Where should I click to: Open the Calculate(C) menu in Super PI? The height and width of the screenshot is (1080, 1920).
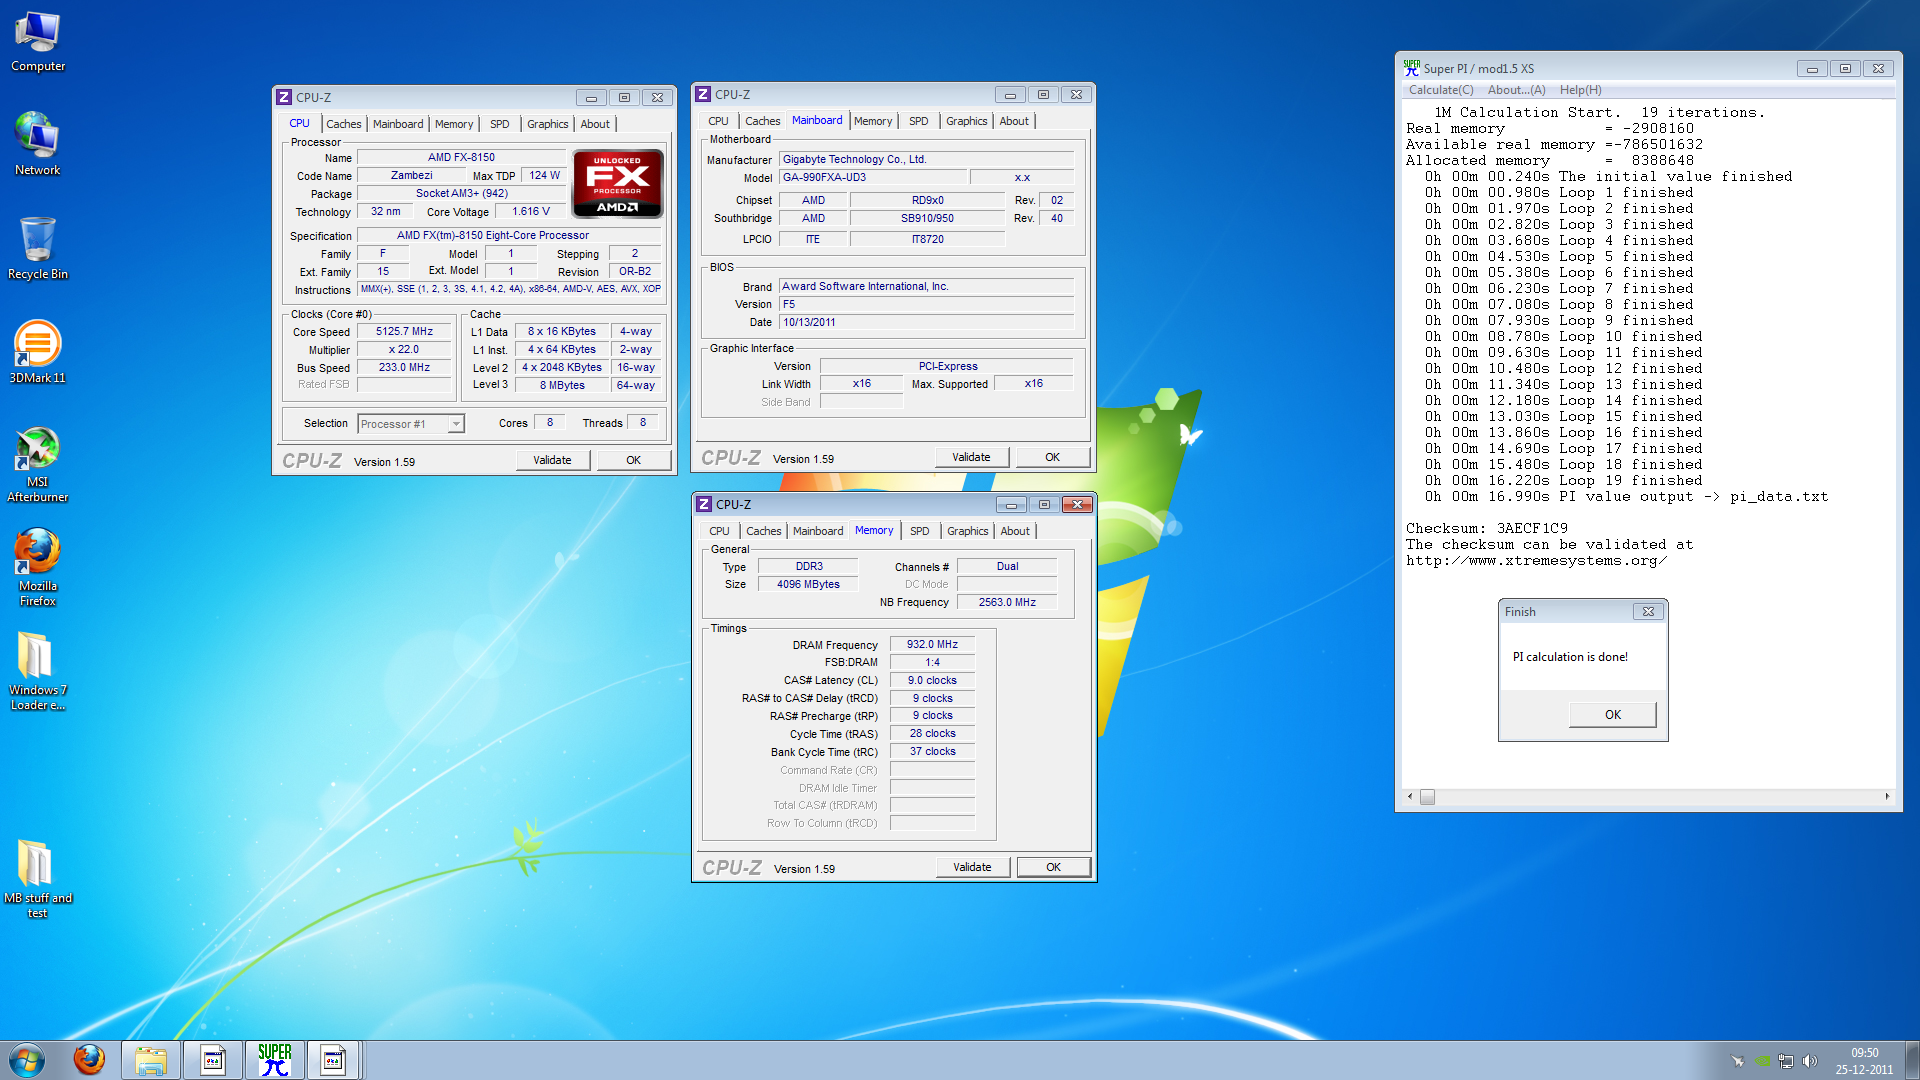(x=1441, y=90)
